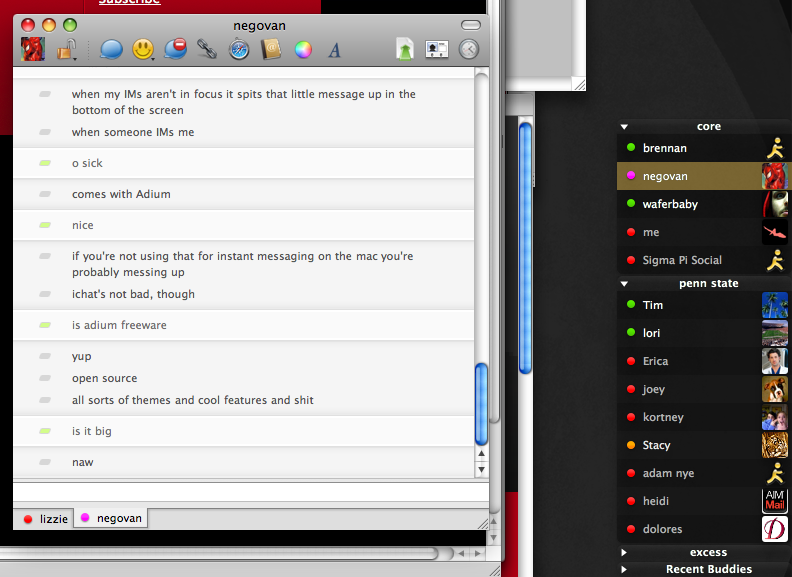Collapse the core buddy group
Screen dimensions: 792x577
click(624, 127)
